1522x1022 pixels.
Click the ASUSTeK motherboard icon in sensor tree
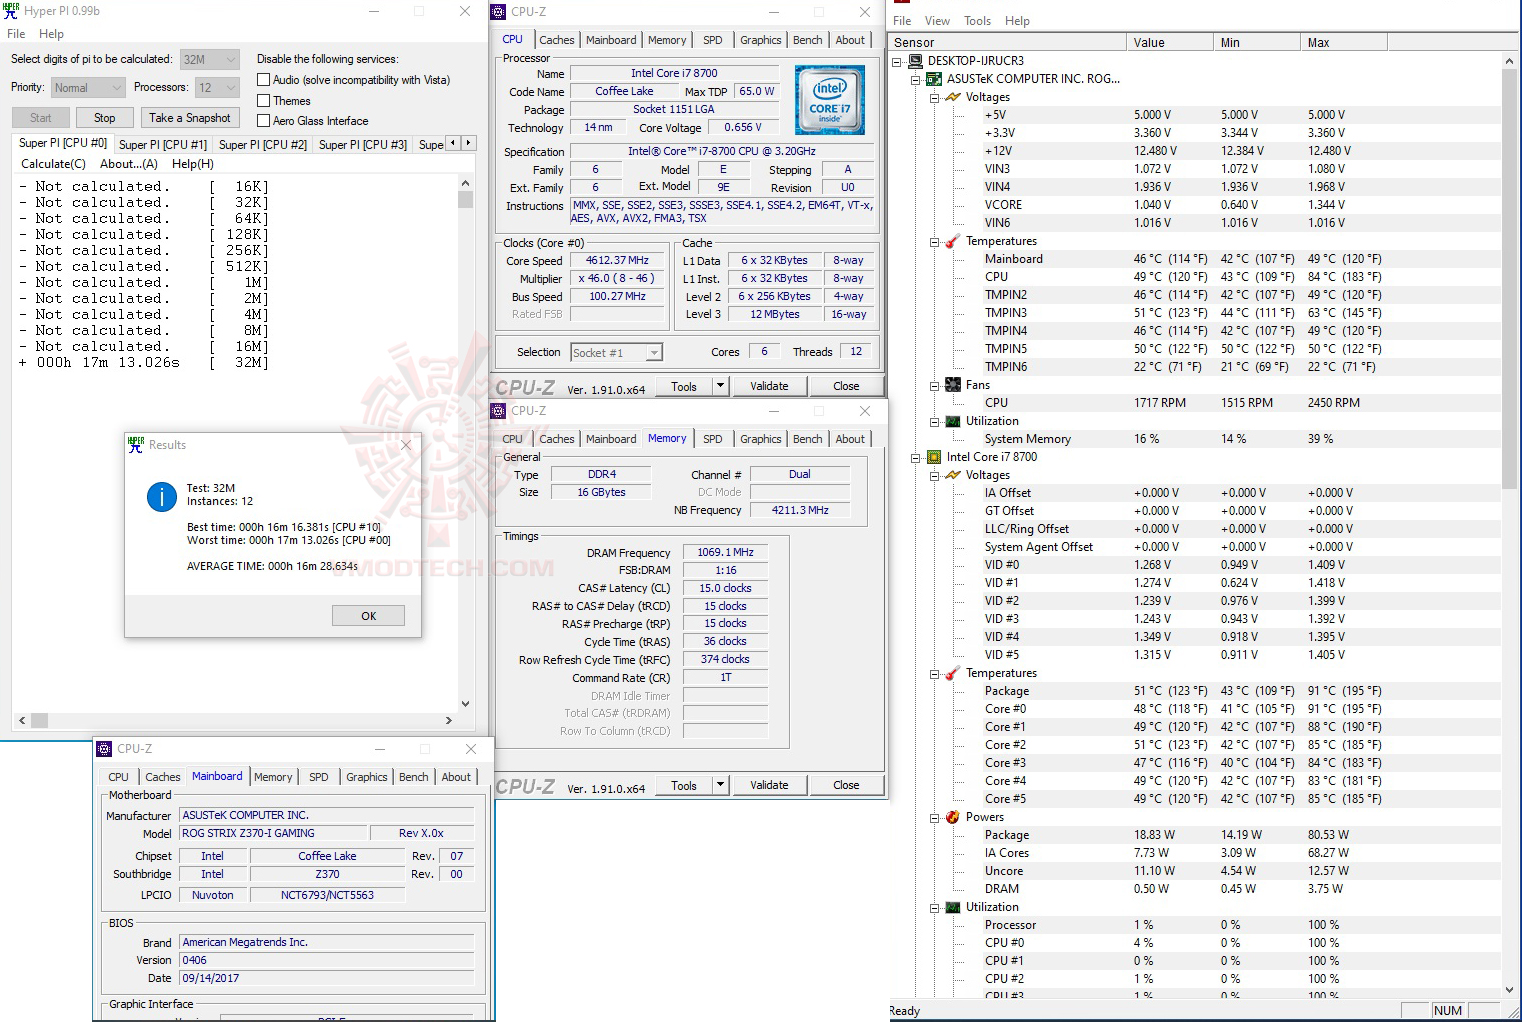[934, 79]
